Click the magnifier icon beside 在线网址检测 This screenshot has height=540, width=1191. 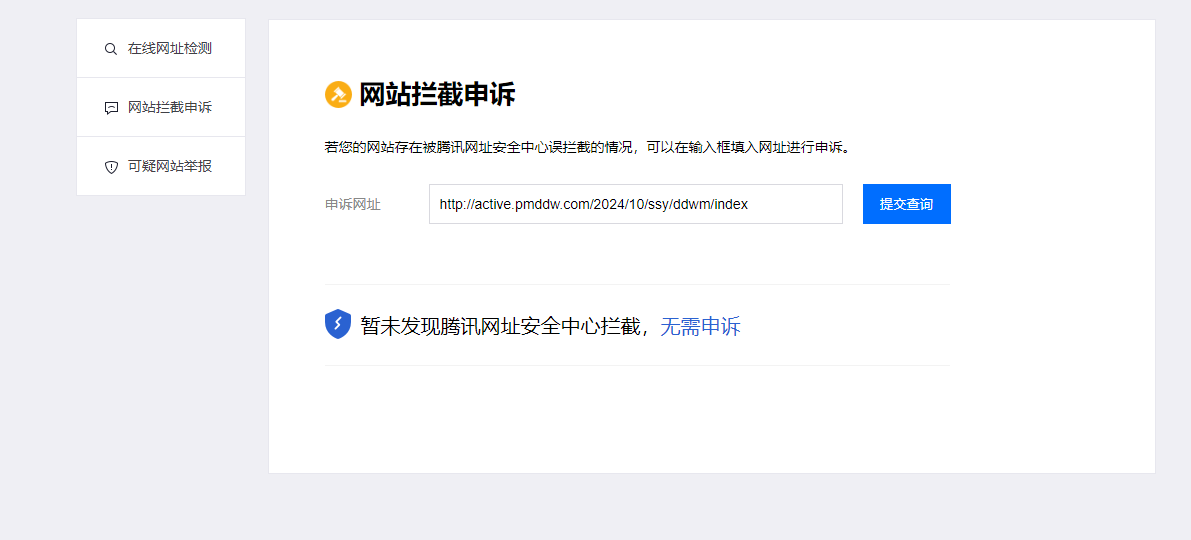pos(111,49)
